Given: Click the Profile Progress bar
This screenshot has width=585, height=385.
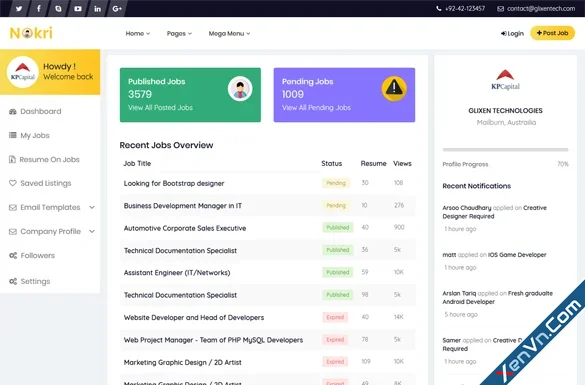Looking at the screenshot, I should [x=505, y=150].
